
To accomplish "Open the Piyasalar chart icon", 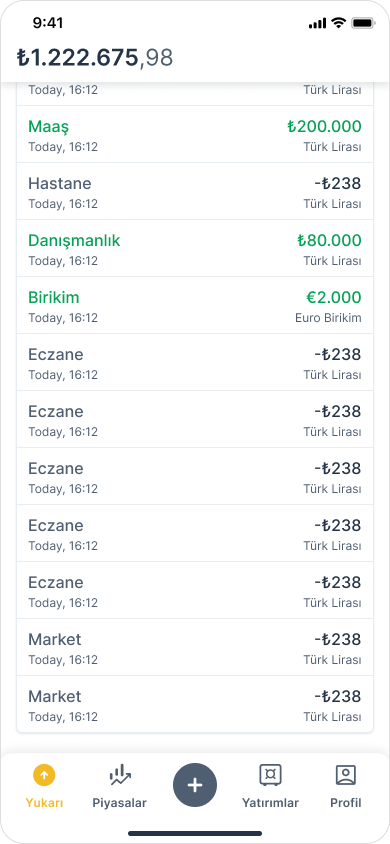I will [119, 775].
